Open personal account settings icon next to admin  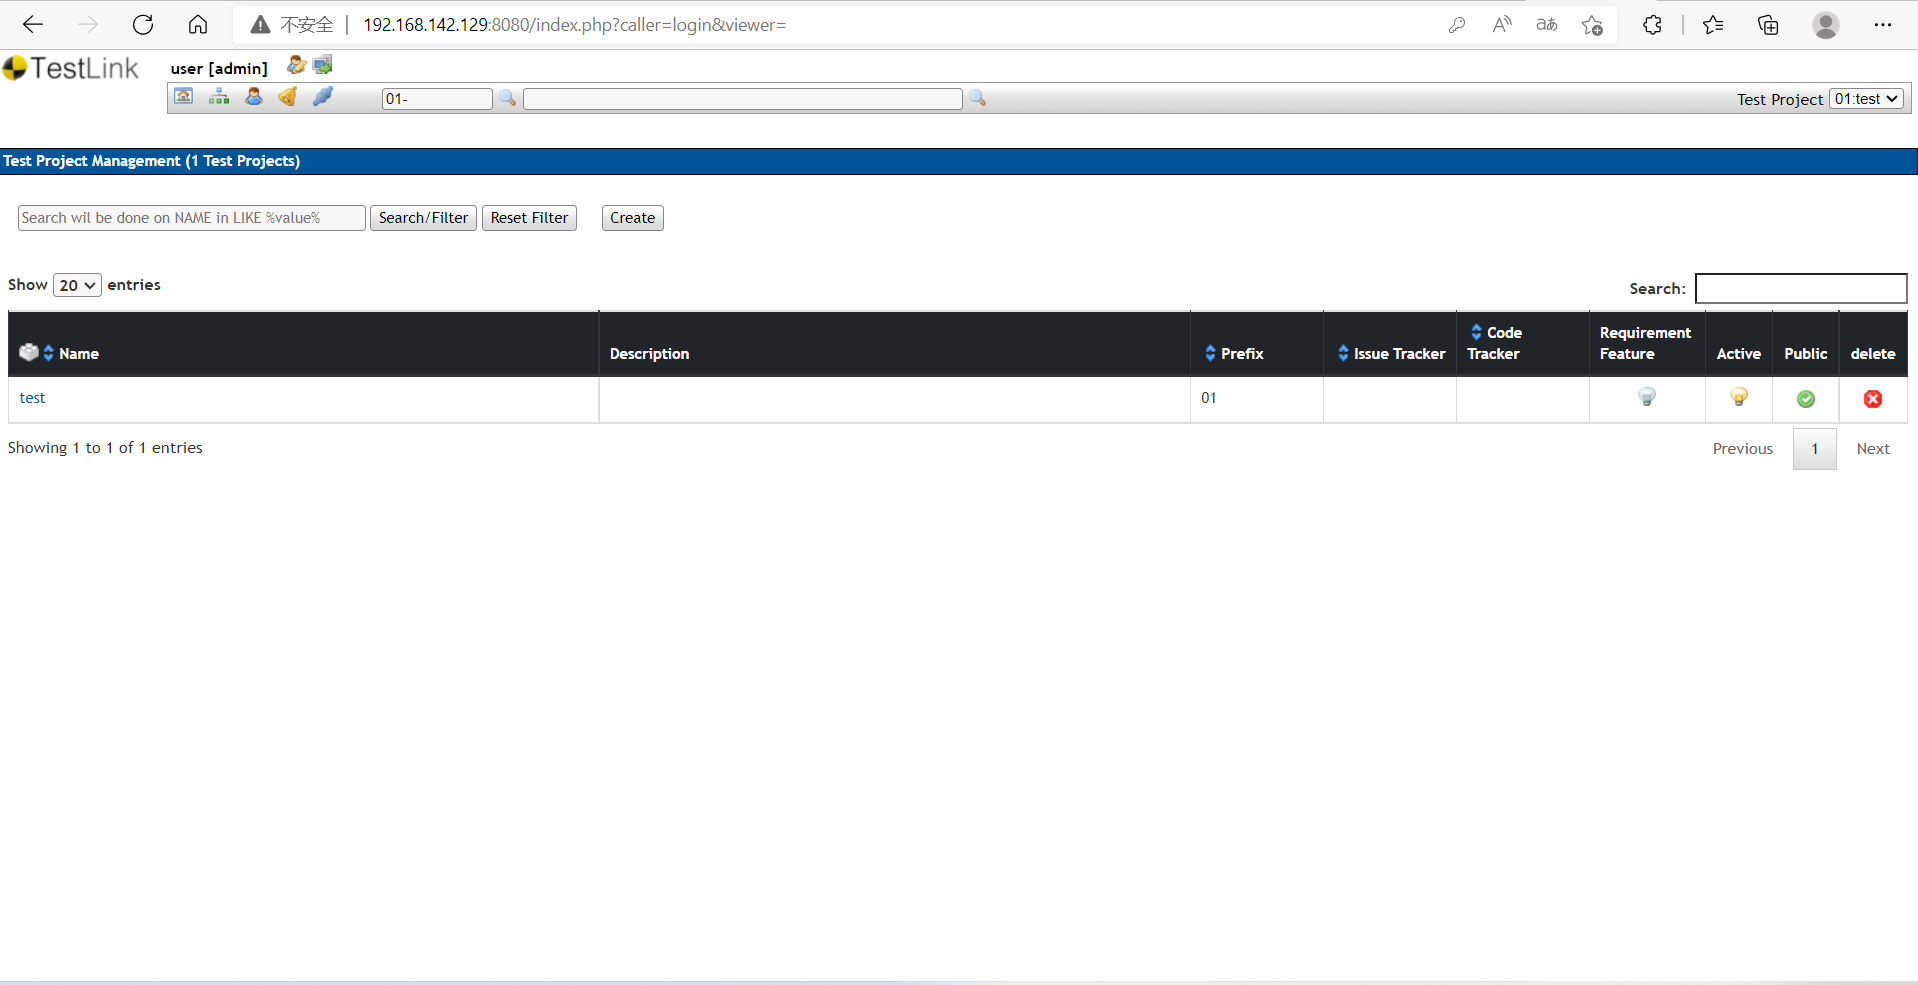[296, 66]
